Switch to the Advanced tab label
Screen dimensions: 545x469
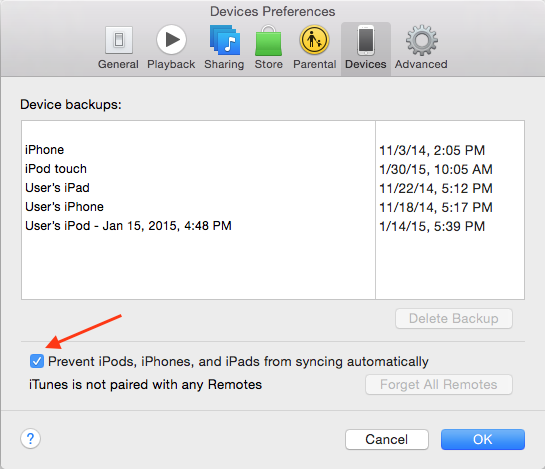point(421,64)
